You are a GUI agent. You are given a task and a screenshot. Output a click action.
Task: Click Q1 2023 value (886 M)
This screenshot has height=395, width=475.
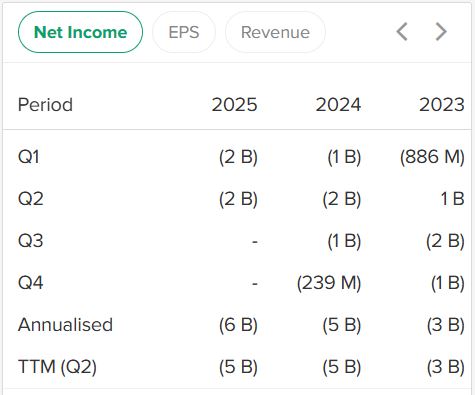(x=432, y=157)
